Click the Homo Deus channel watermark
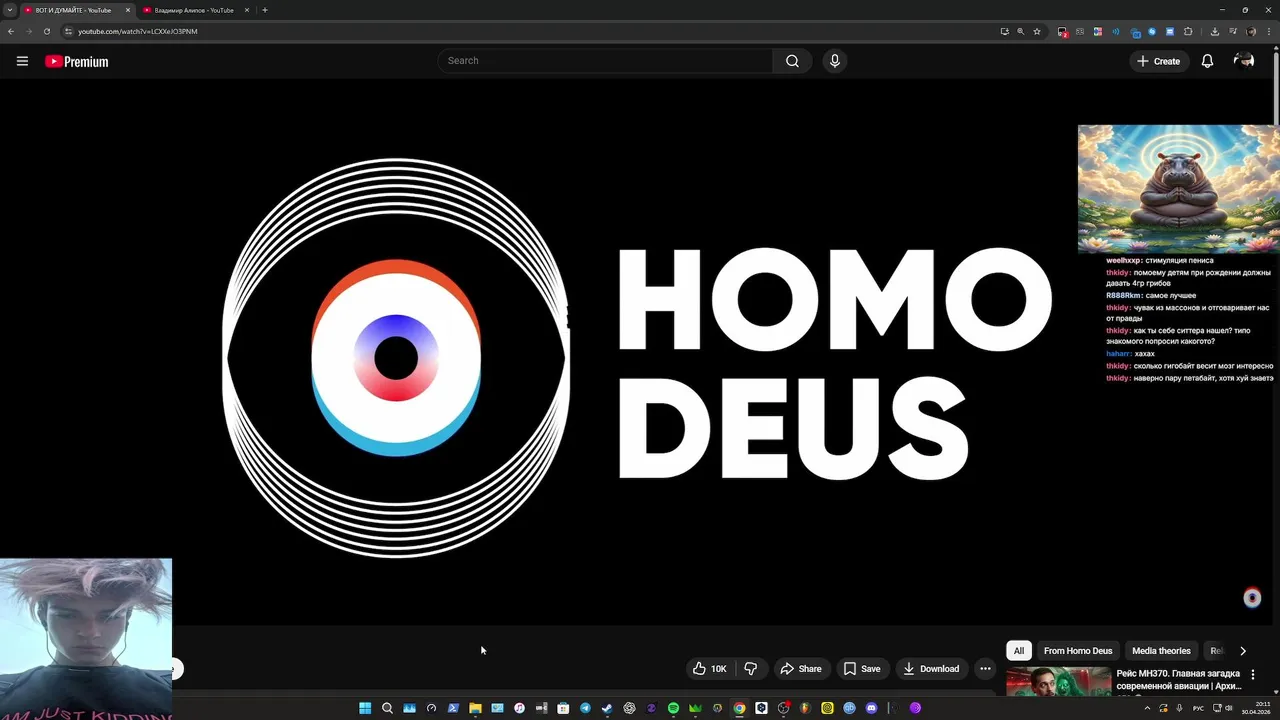 [x=1252, y=598]
